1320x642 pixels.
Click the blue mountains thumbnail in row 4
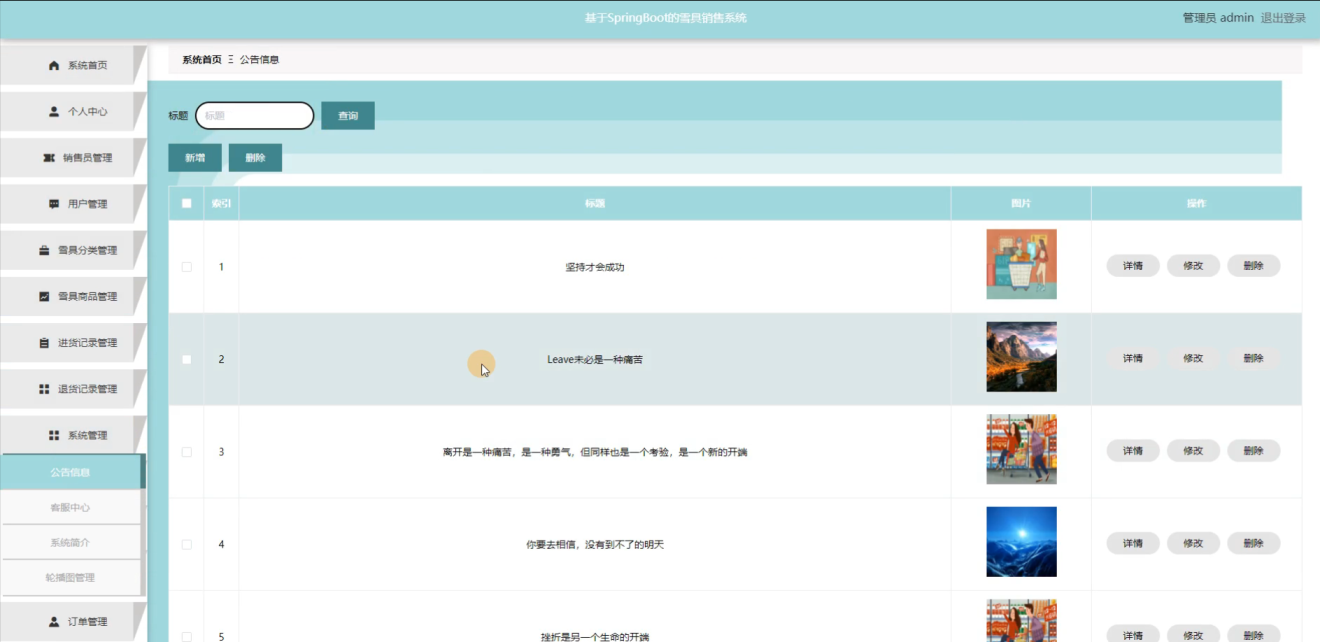[1021, 542]
